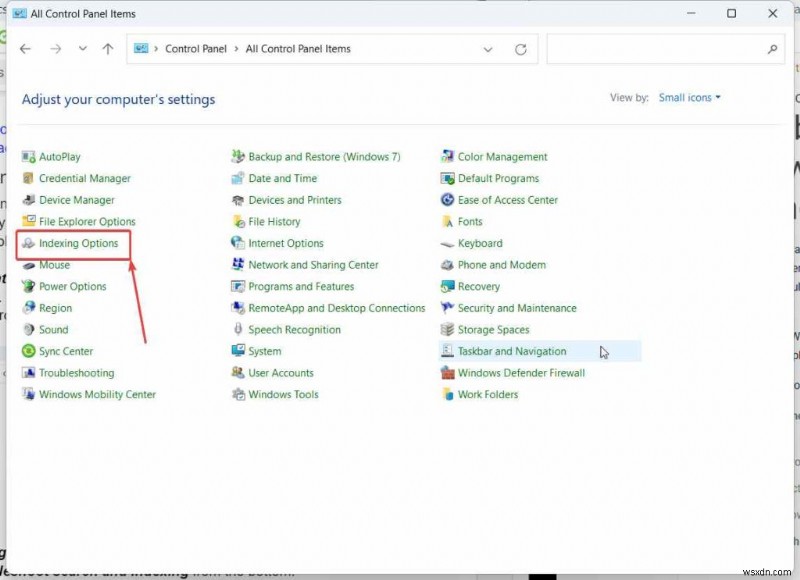
Task: Open Network and Sharing Center
Action: (312, 265)
